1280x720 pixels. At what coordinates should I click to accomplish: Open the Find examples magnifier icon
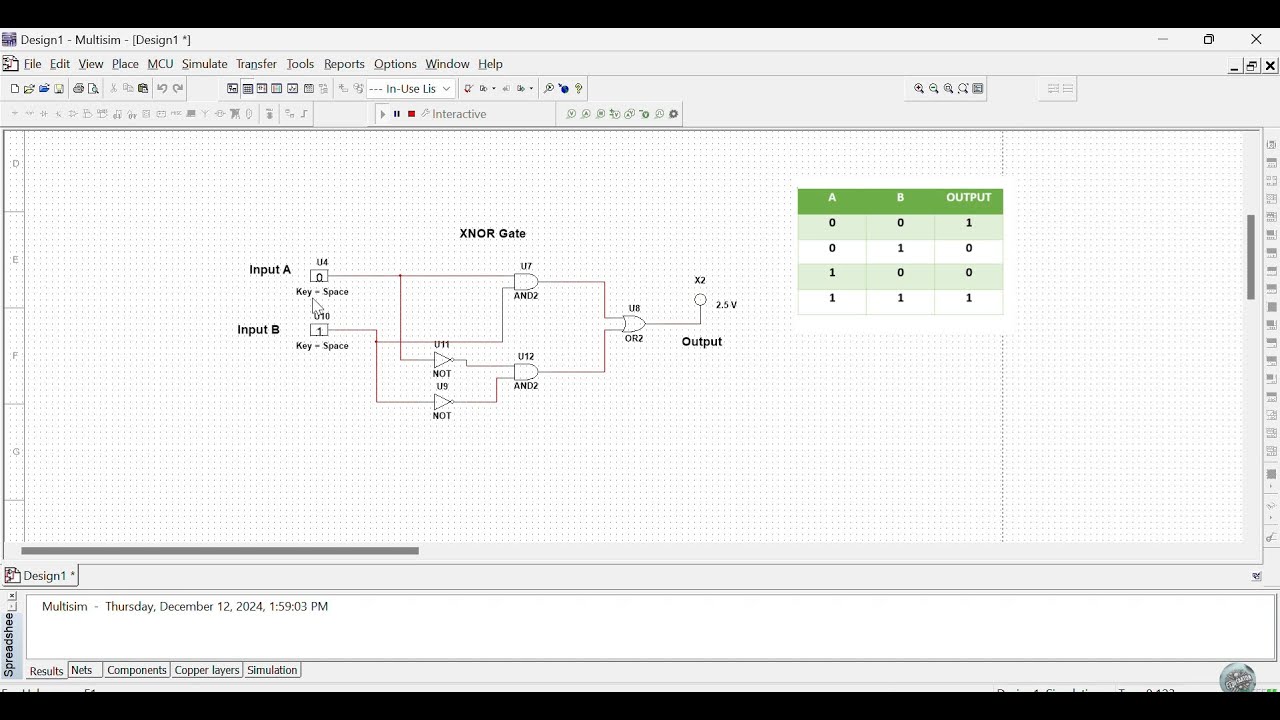[x=548, y=89]
